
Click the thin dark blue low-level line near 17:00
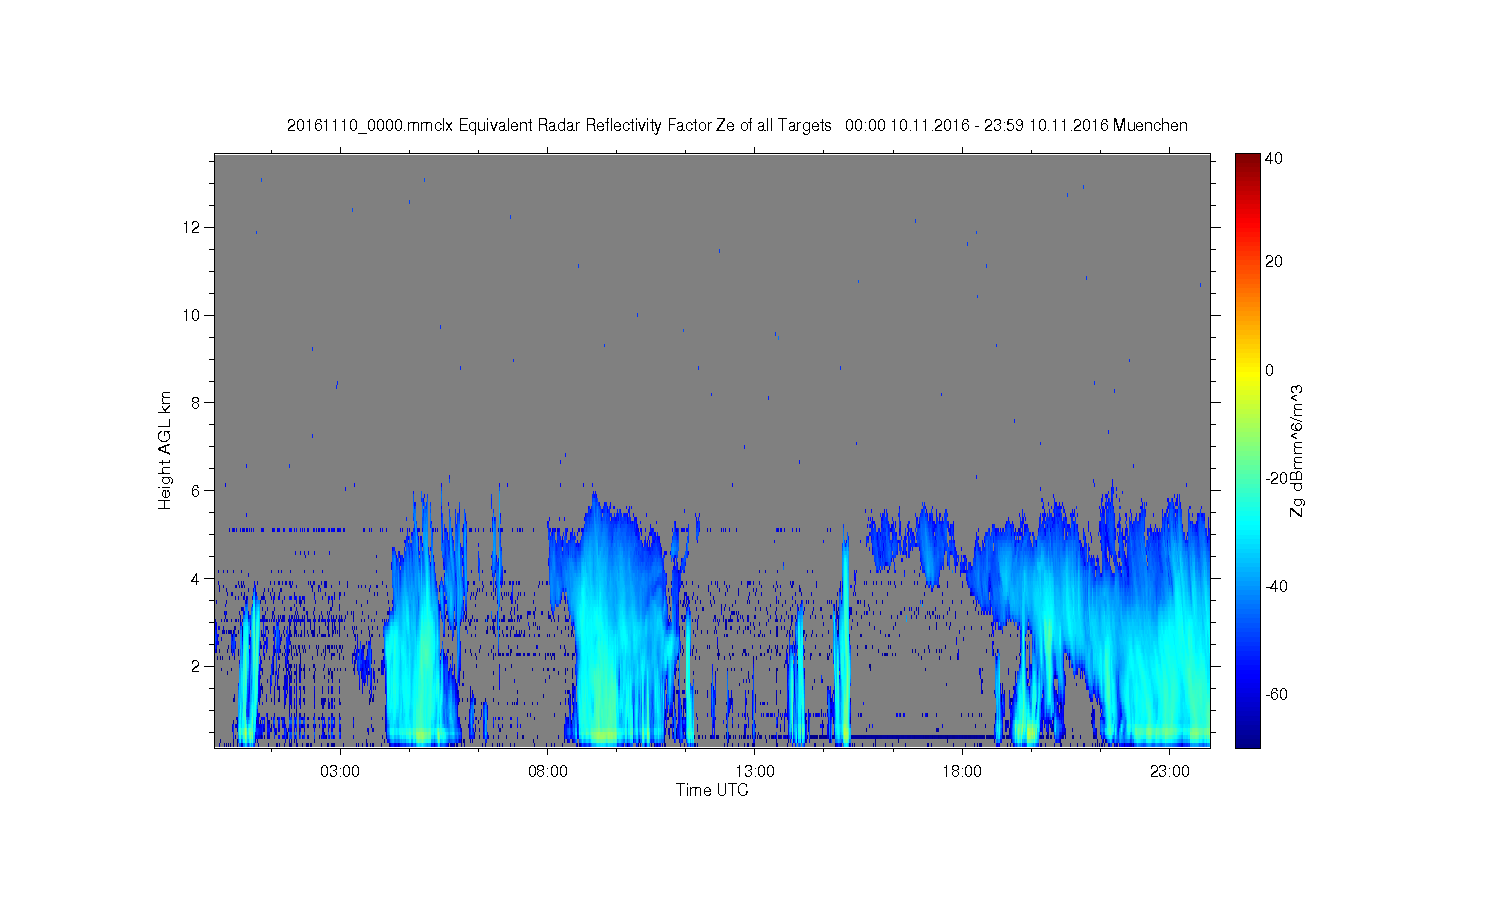coord(925,737)
